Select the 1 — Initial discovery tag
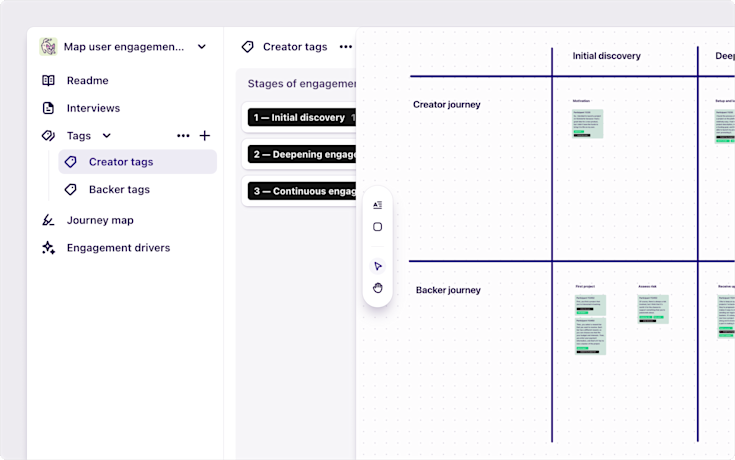Image resolution: width=735 pixels, height=460 pixels. 302,118
